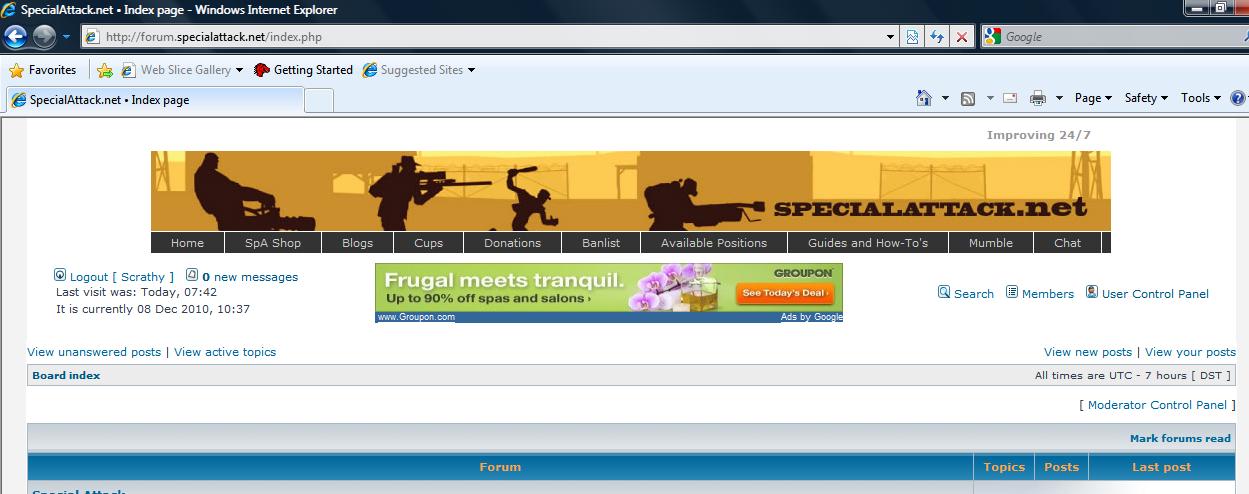The image size is (1249, 494).
Task: Click the magnifier icon beside Search
Action: coord(944,292)
